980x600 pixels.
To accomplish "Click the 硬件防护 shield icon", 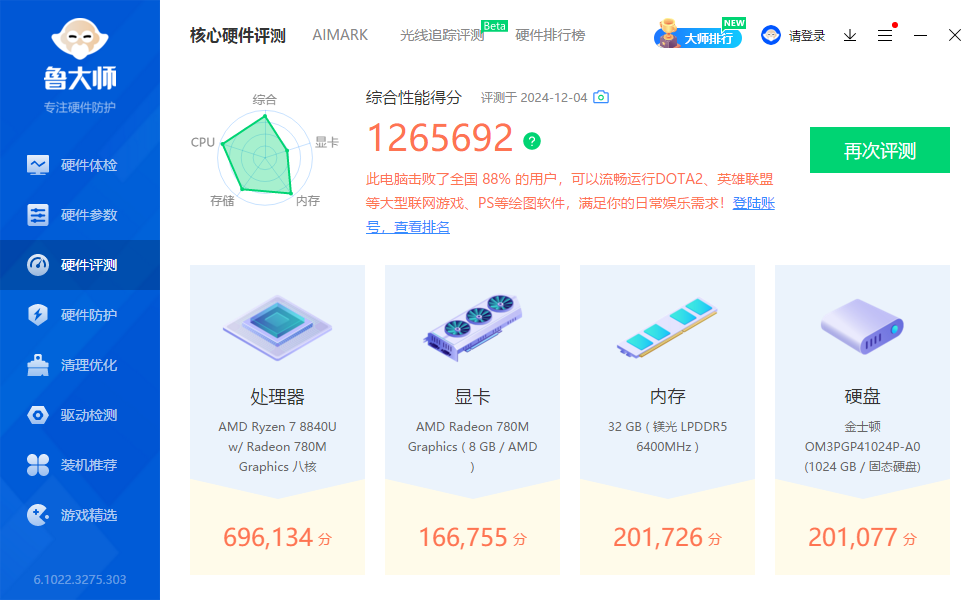I will click(x=38, y=315).
